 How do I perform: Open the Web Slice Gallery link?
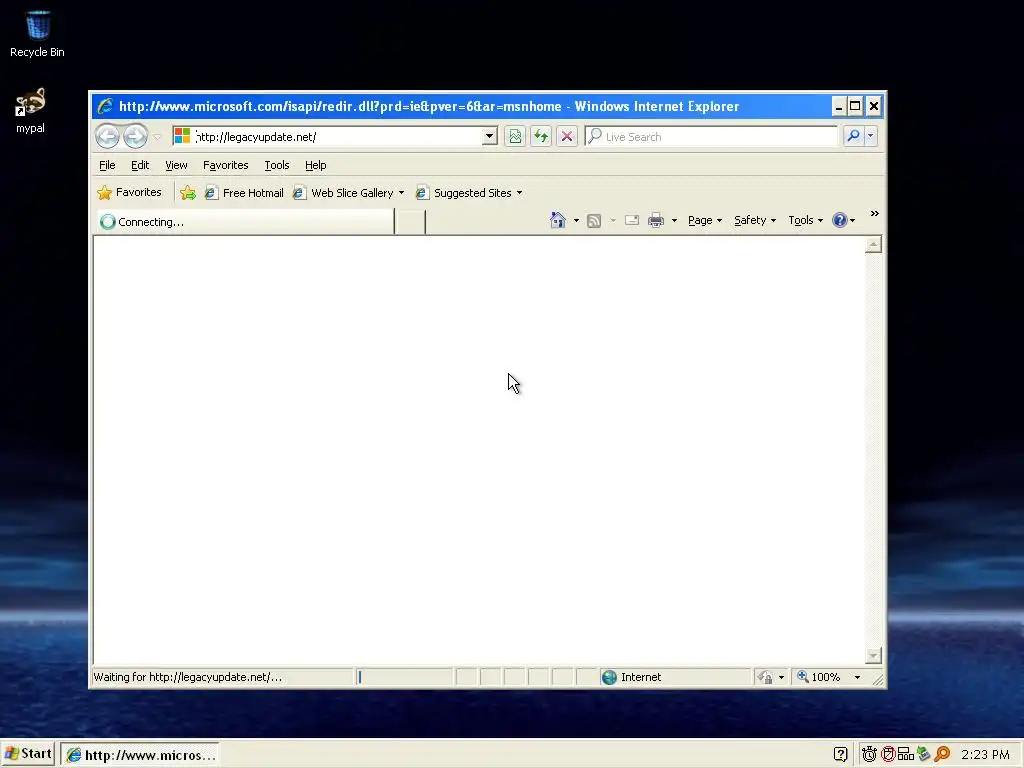click(x=344, y=193)
